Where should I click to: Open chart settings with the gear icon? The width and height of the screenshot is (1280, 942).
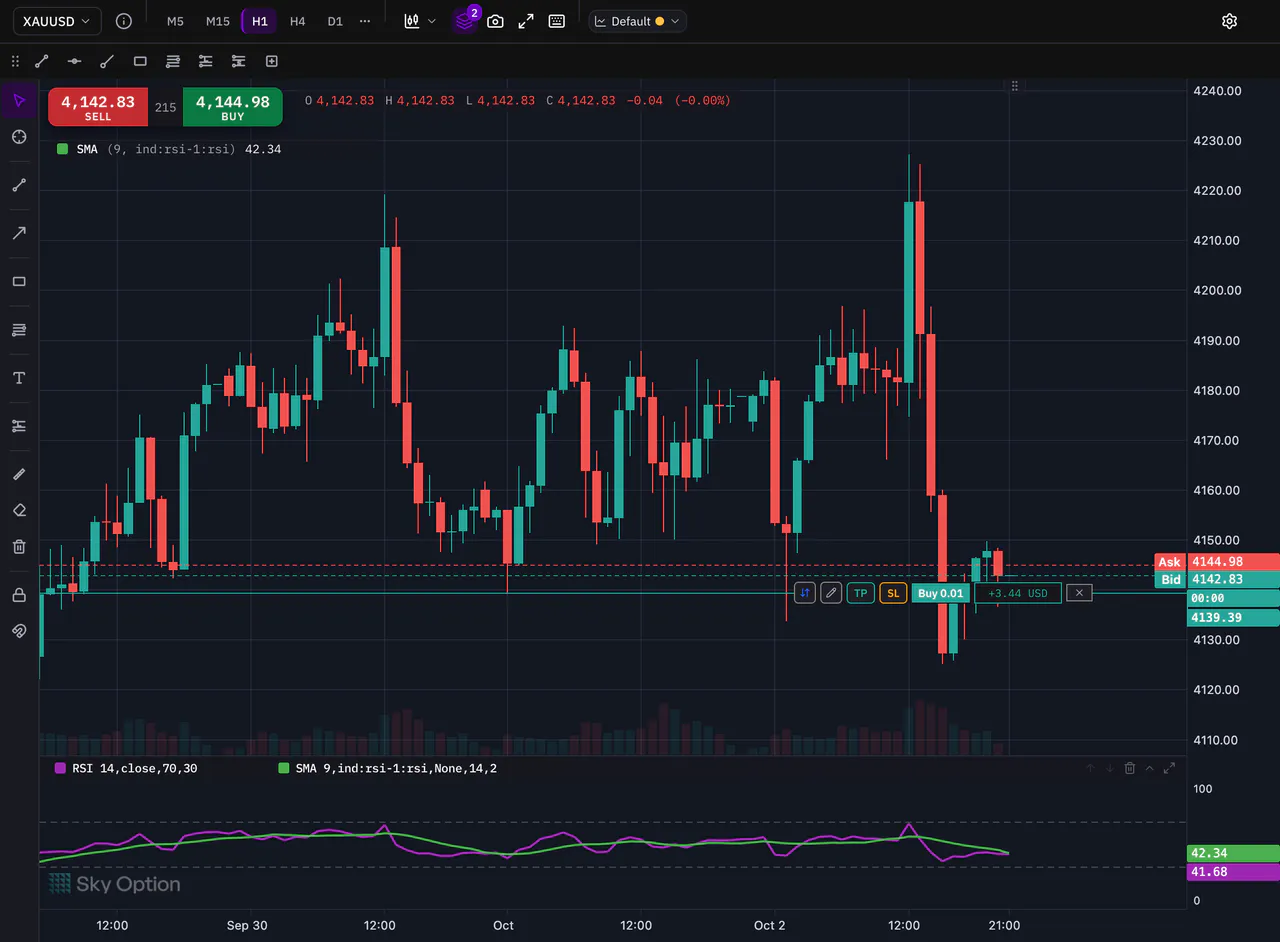(1230, 21)
